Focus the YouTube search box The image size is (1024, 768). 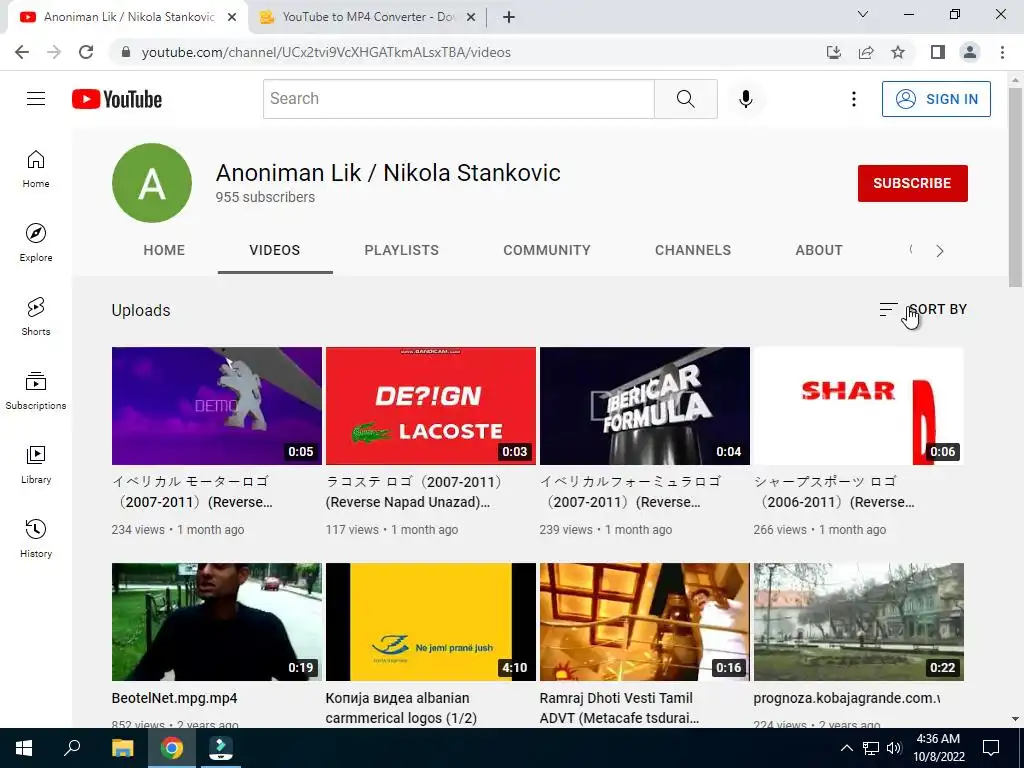coord(458,99)
